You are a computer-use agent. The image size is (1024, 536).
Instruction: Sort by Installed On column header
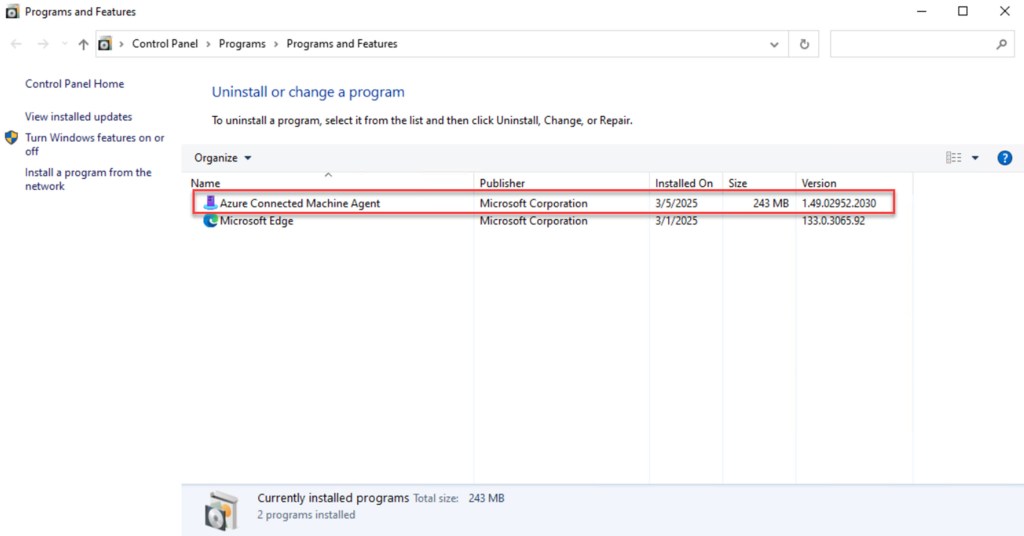684,183
